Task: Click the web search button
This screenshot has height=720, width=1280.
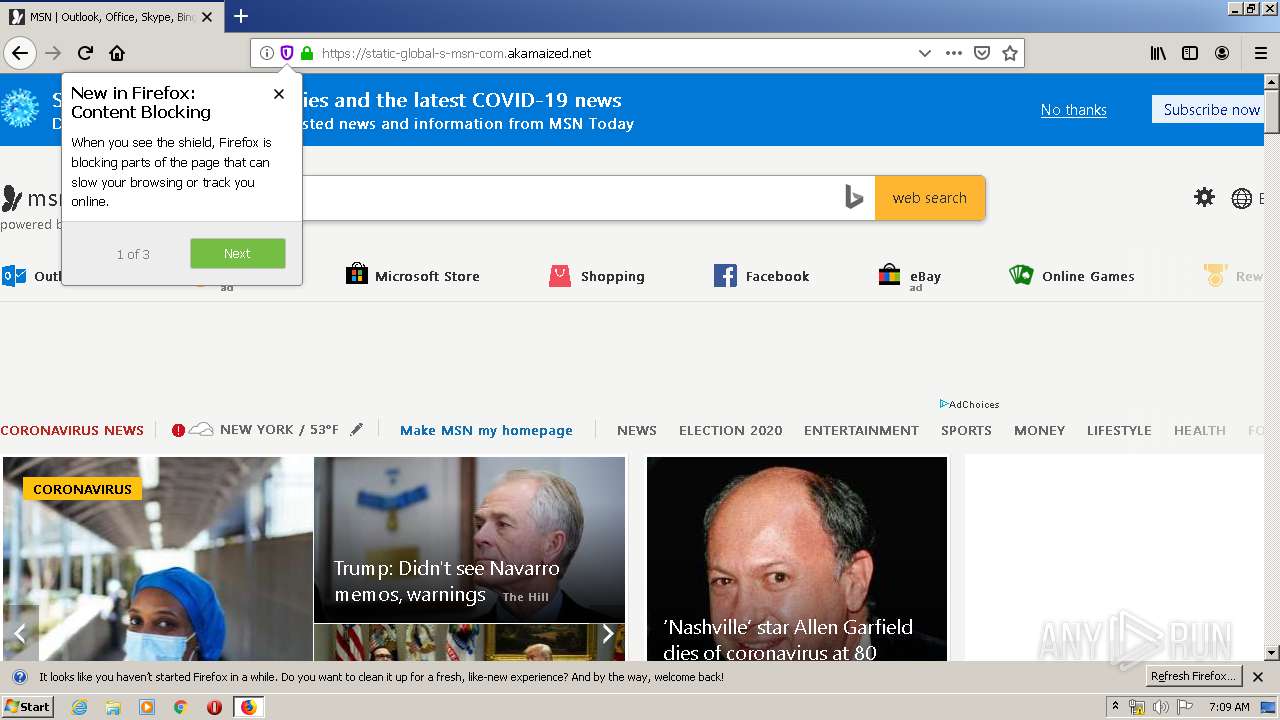Action: click(930, 198)
